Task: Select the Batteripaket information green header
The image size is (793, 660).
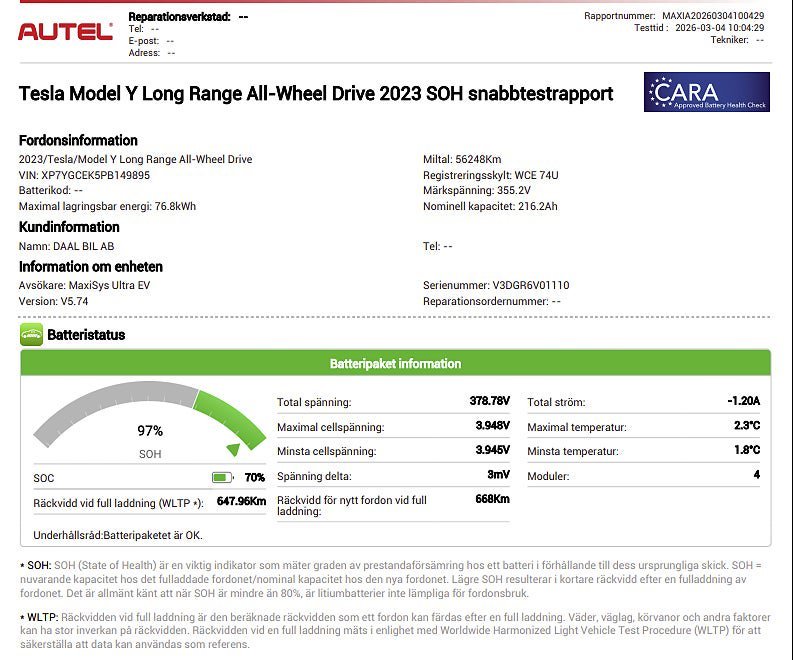Action: pos(395,364)
